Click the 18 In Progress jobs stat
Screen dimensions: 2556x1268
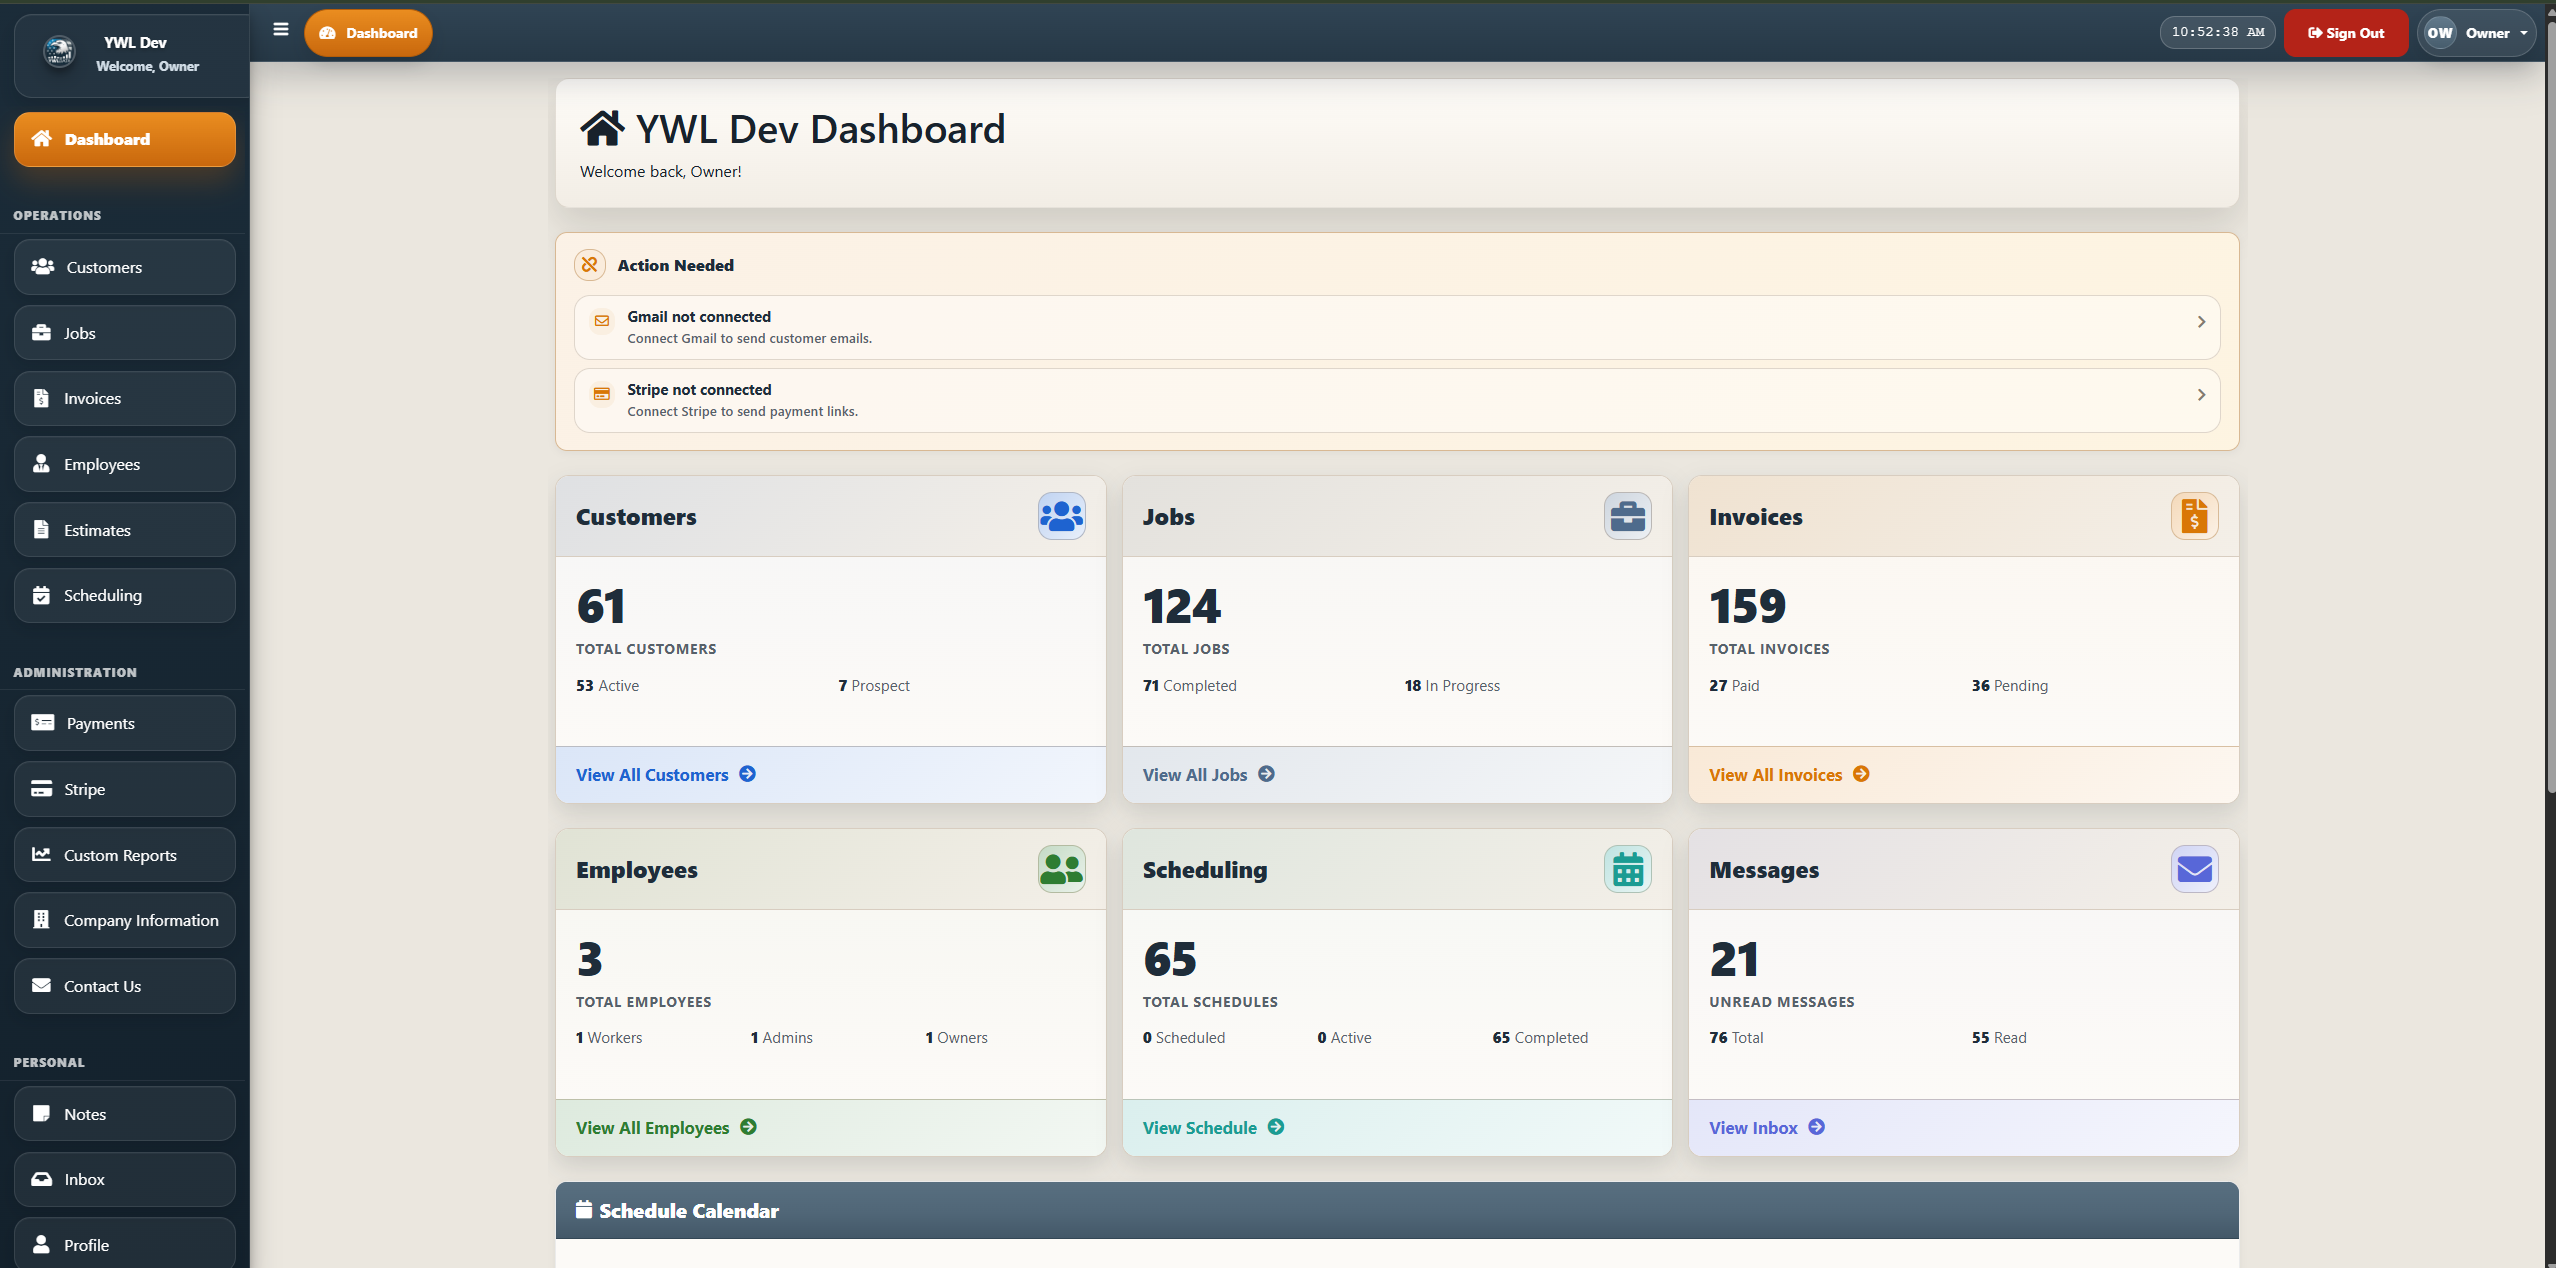(1452, 686)
